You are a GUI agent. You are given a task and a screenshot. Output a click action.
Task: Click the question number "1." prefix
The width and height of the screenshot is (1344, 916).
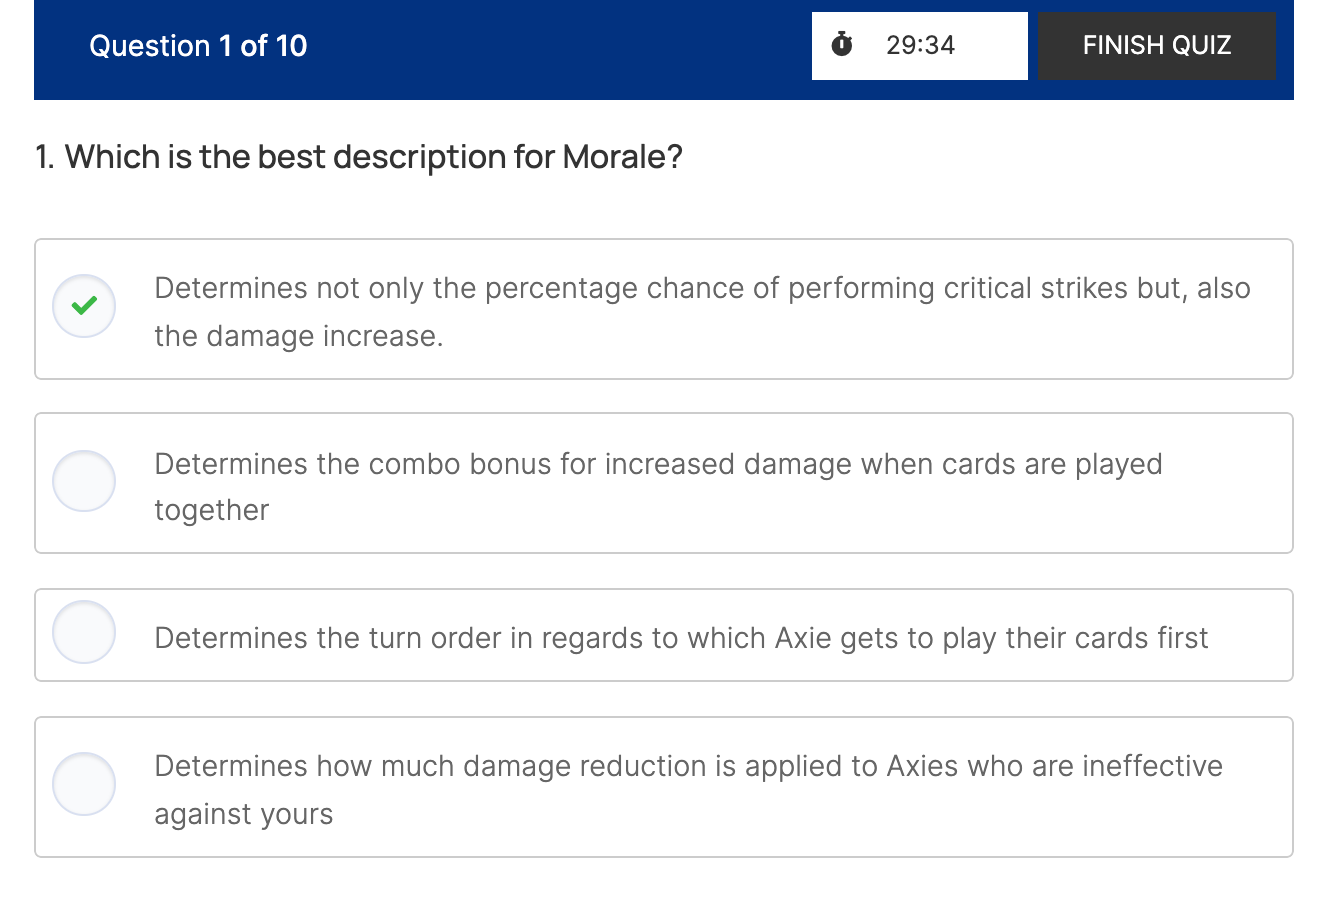point(45,157)
